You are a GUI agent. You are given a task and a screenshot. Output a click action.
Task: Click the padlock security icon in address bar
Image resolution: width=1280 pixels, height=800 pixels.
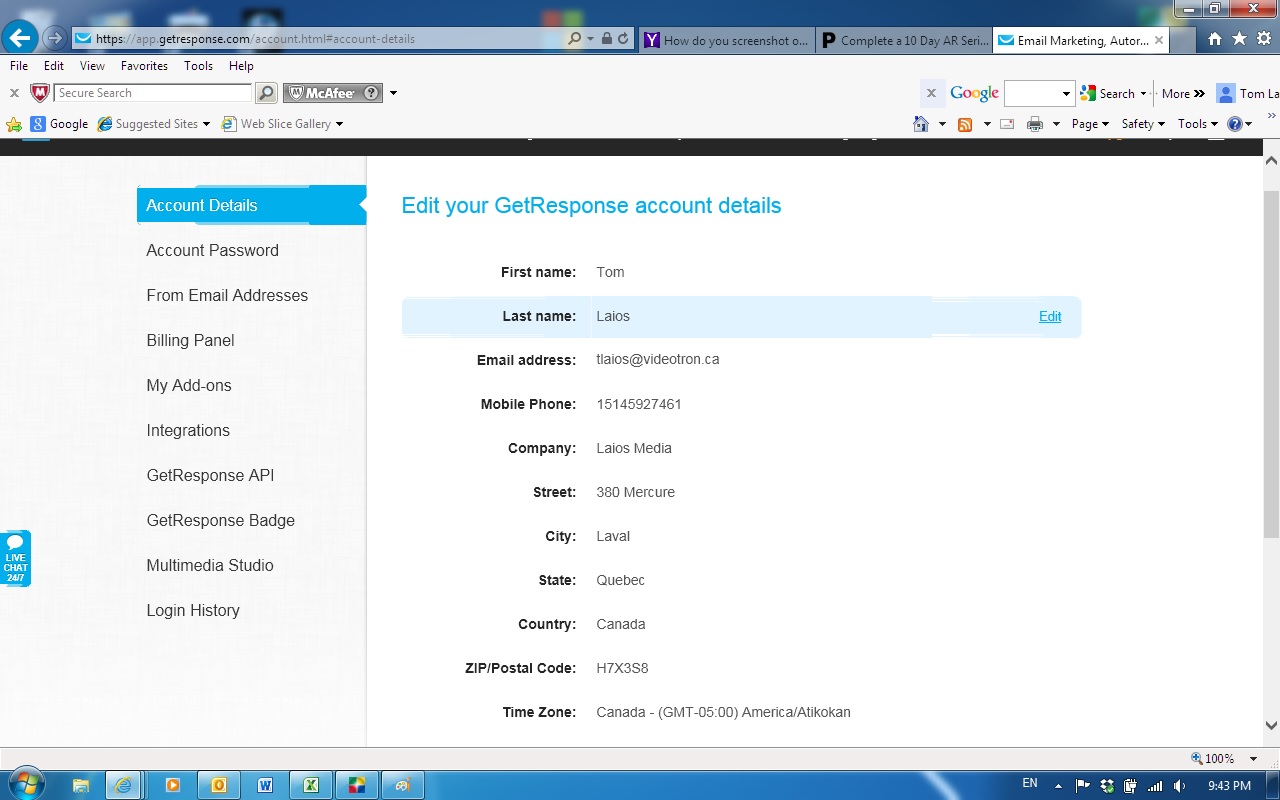[x=606, y=39]
